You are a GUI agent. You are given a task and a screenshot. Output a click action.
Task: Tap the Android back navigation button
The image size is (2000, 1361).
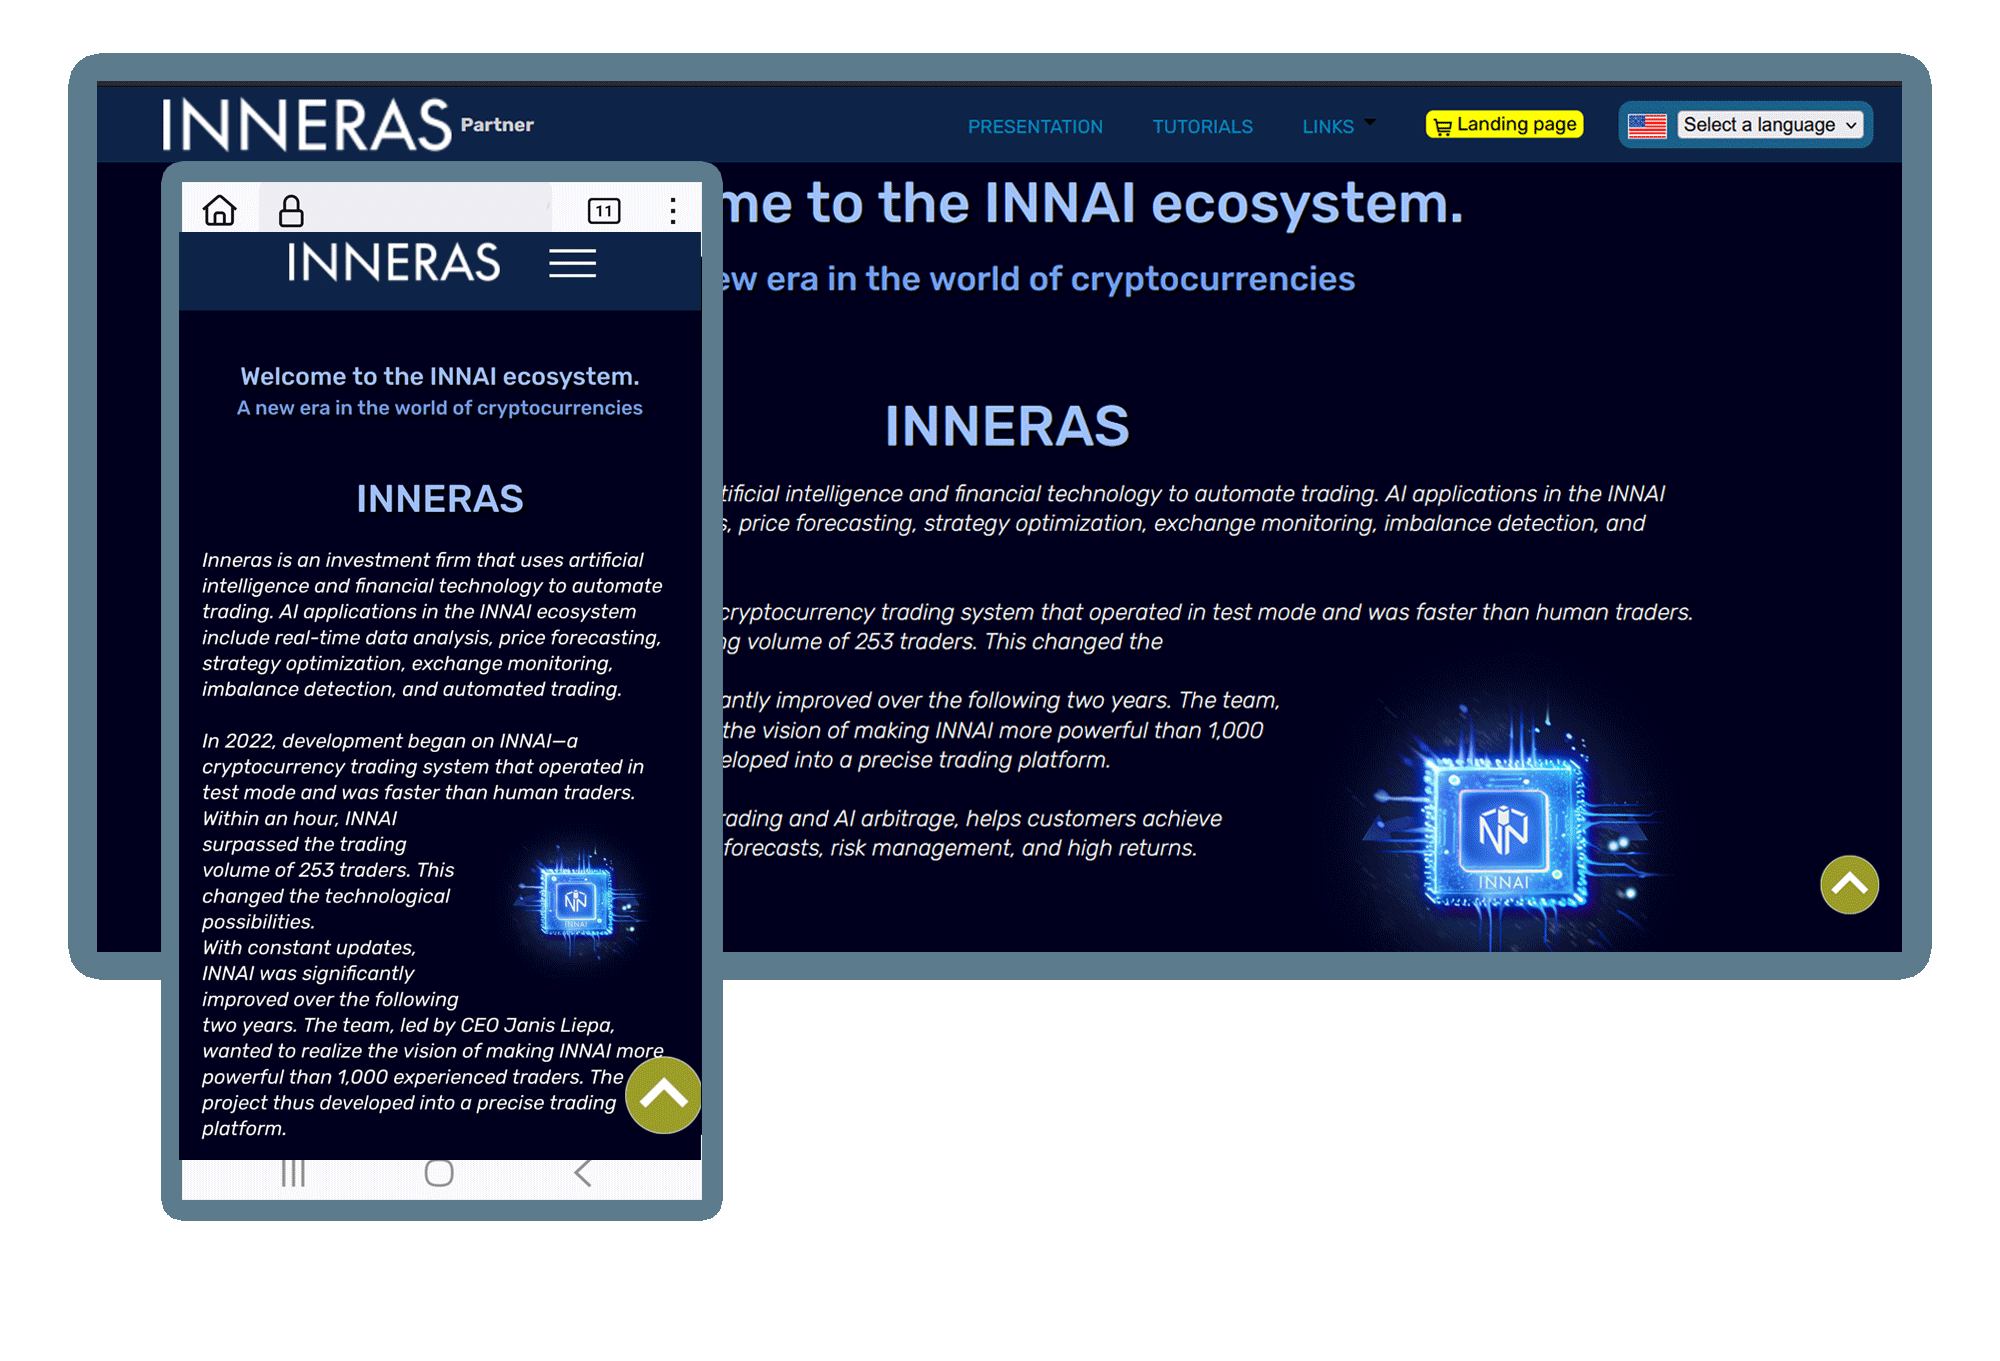(x=583, y=1173)
